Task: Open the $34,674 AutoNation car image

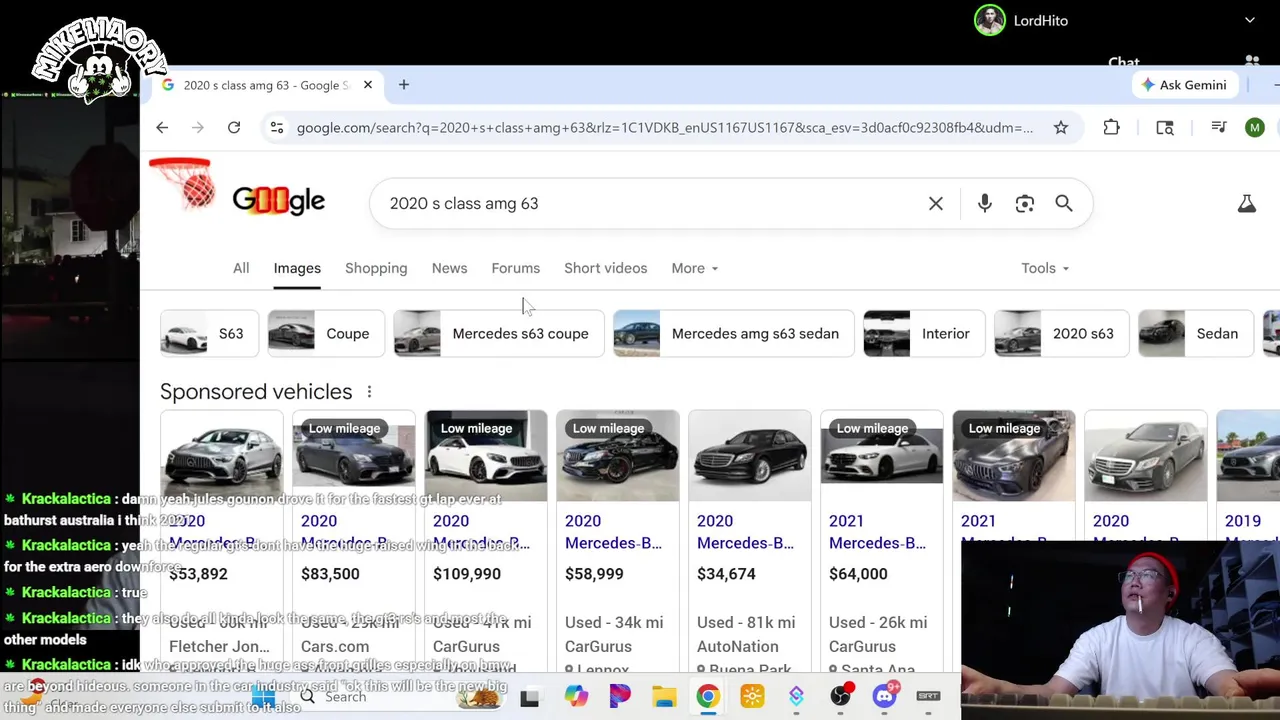Action: [750, 456]
